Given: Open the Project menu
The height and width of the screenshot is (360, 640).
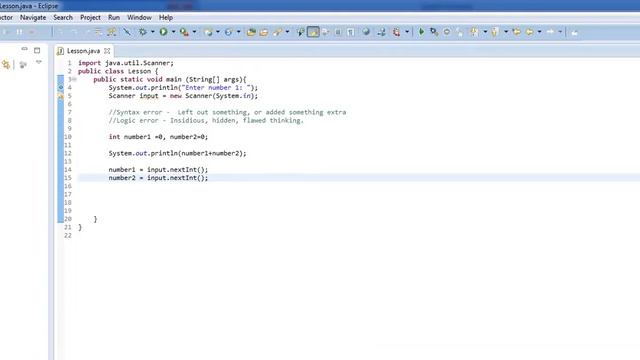Looking at the screenshot, I should tap(90, 18).
